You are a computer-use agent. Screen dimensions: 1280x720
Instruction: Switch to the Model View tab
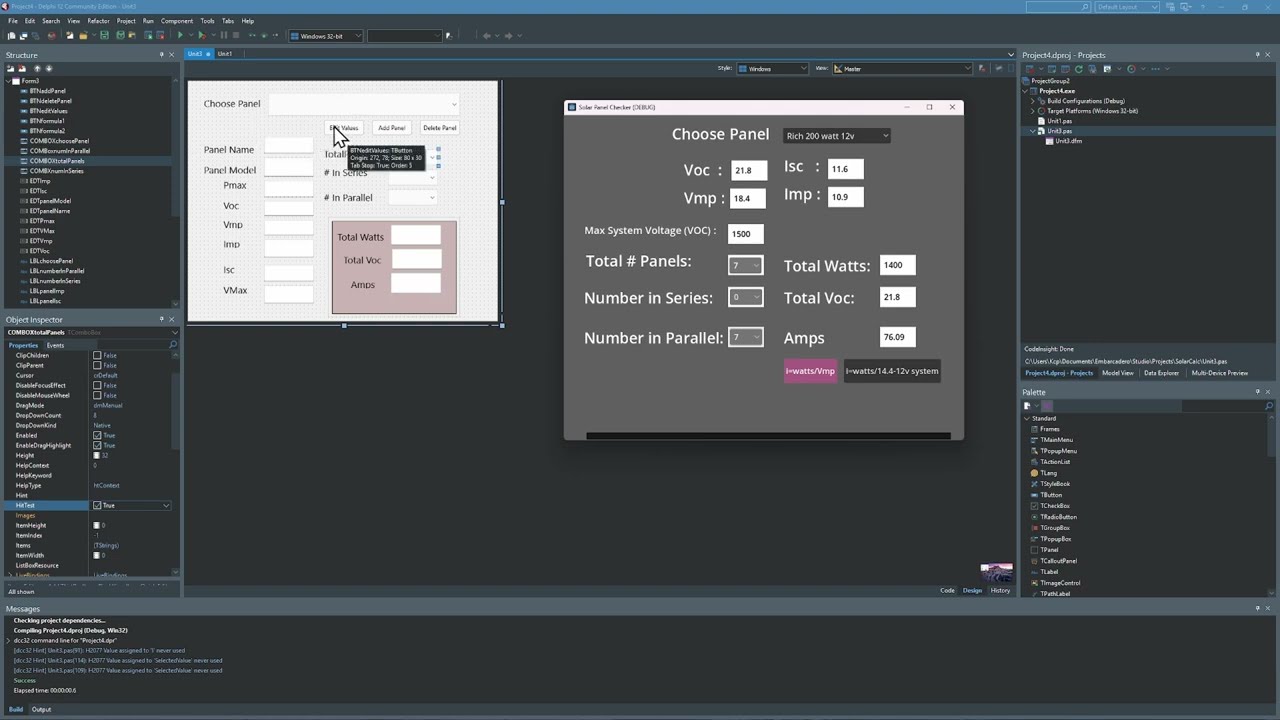1118,373
